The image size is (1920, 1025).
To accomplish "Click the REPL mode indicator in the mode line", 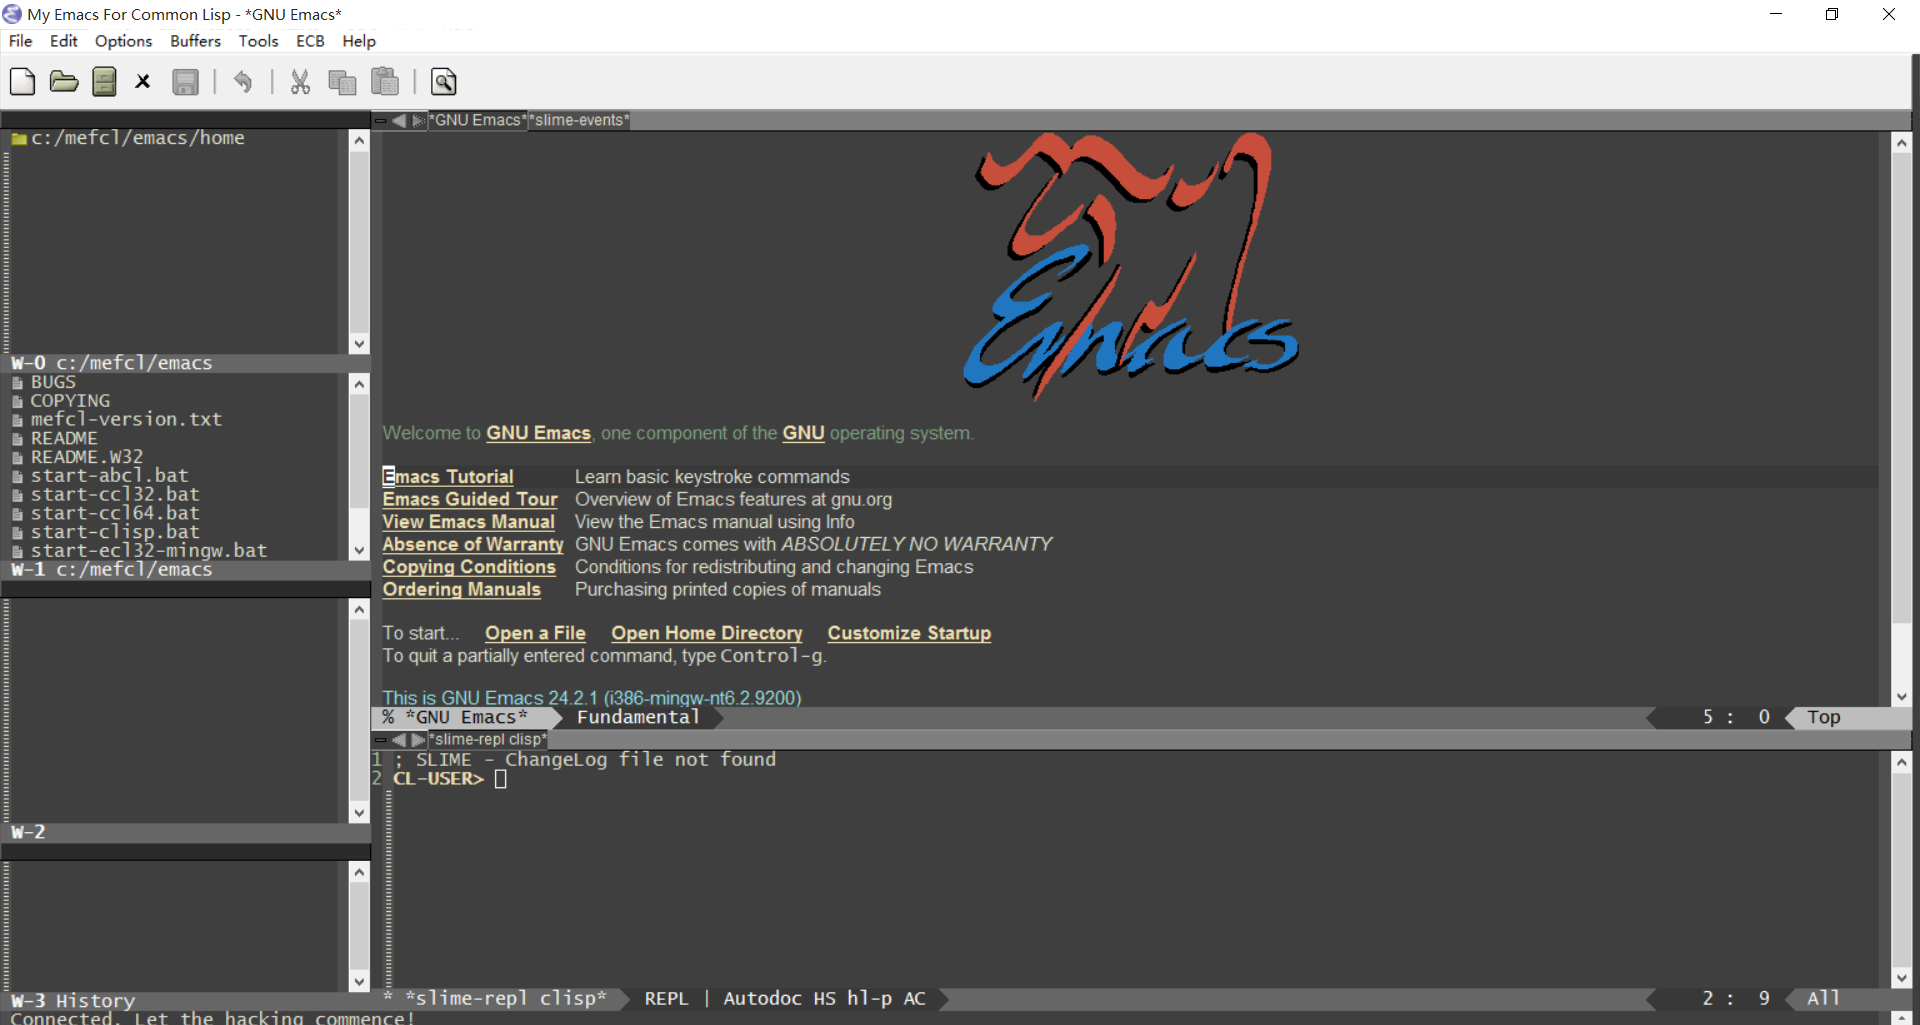I will [x=666, y=998].
